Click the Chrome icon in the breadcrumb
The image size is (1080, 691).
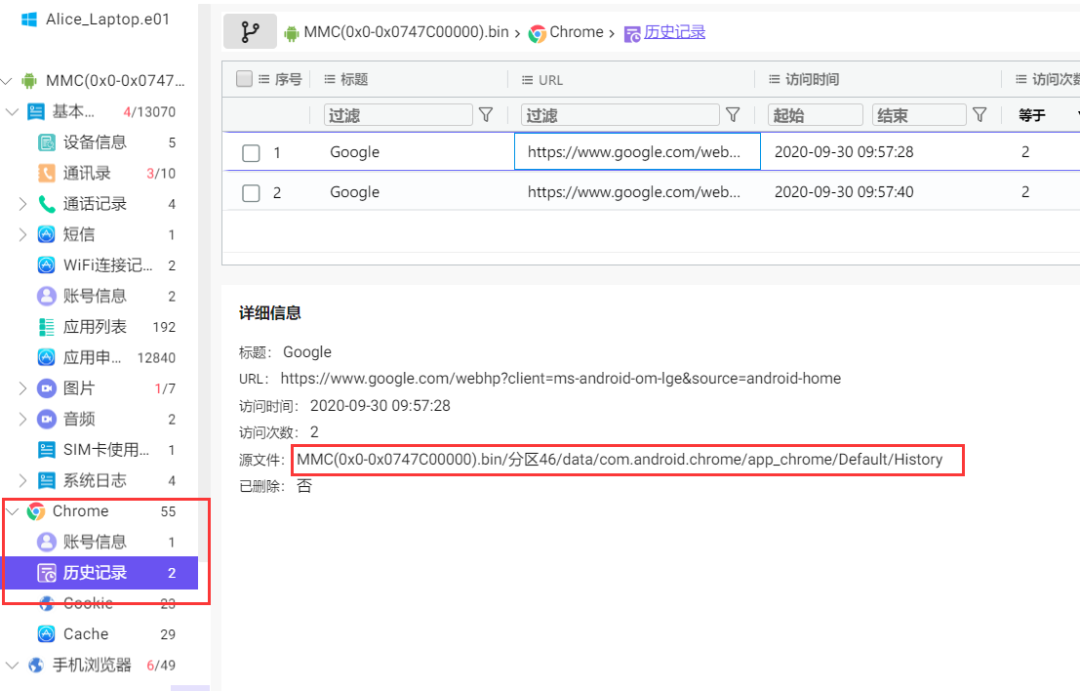coord(537,33)
